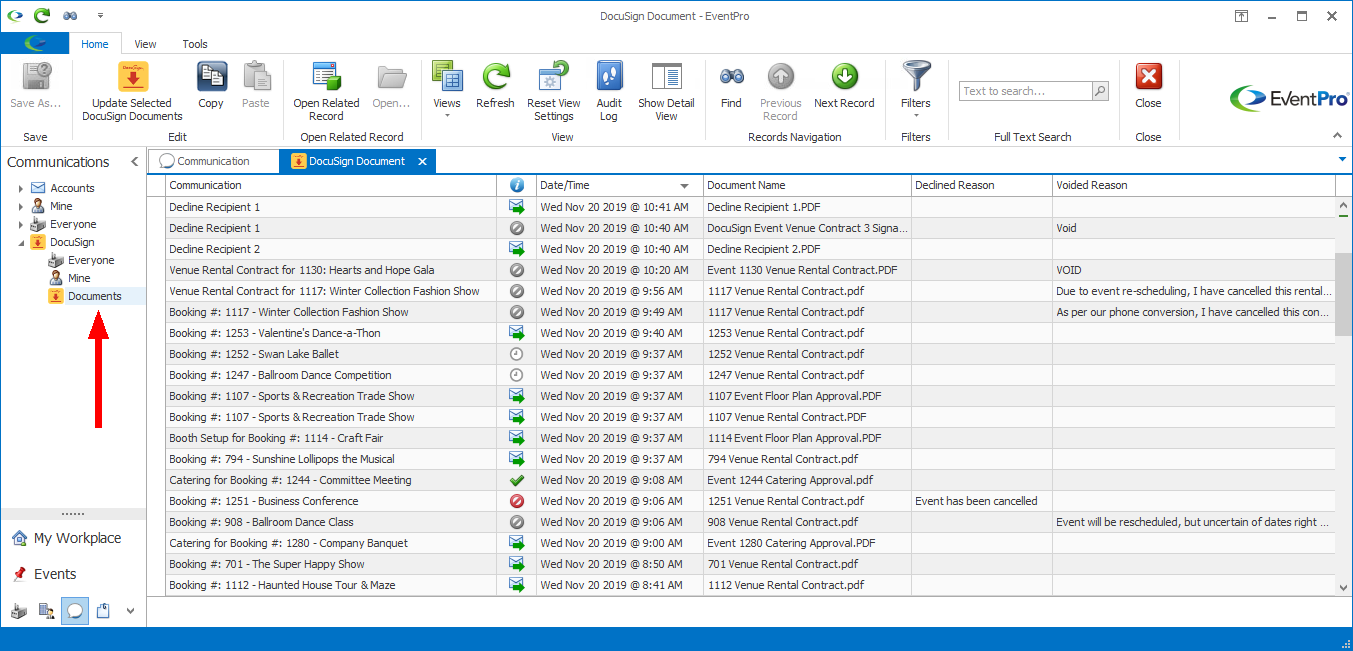Viewport: 1353px width, 651px height.
Task: Click the Declined Reason column header
Action: coord(981,185)
